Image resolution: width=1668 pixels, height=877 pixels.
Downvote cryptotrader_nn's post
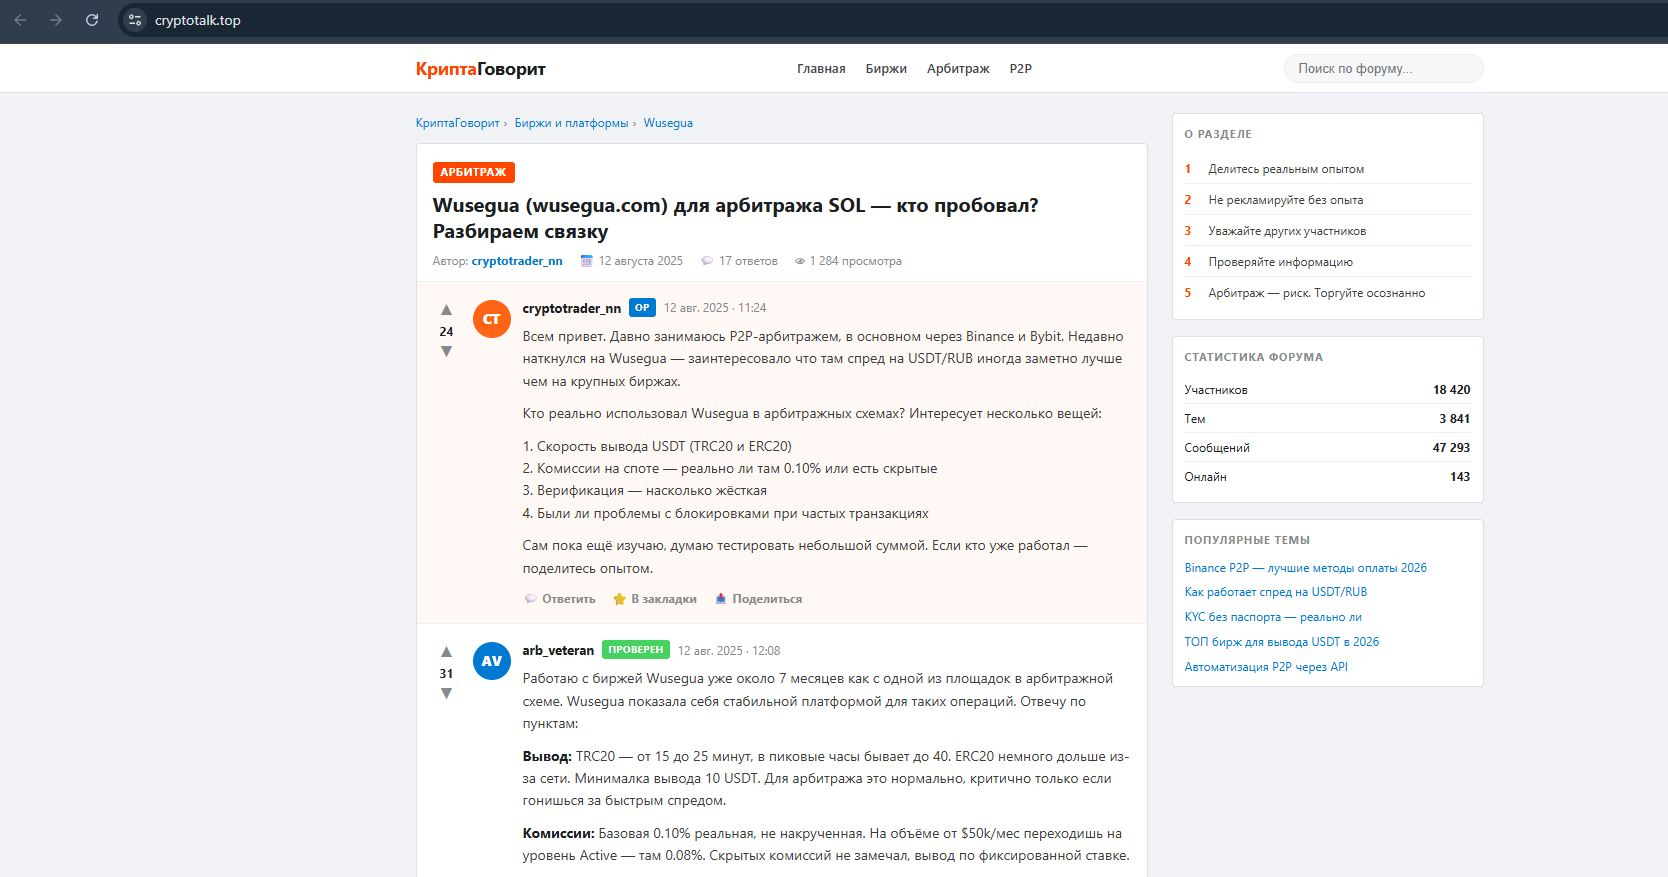446,351
